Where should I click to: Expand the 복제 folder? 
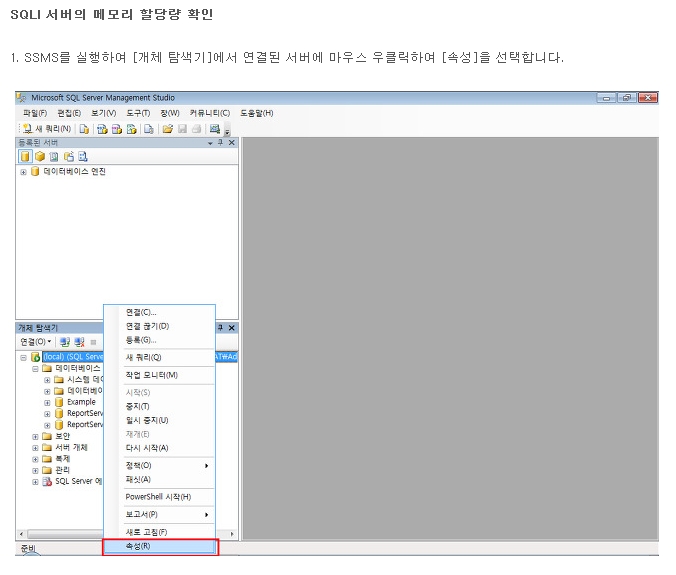coord(35,459)
